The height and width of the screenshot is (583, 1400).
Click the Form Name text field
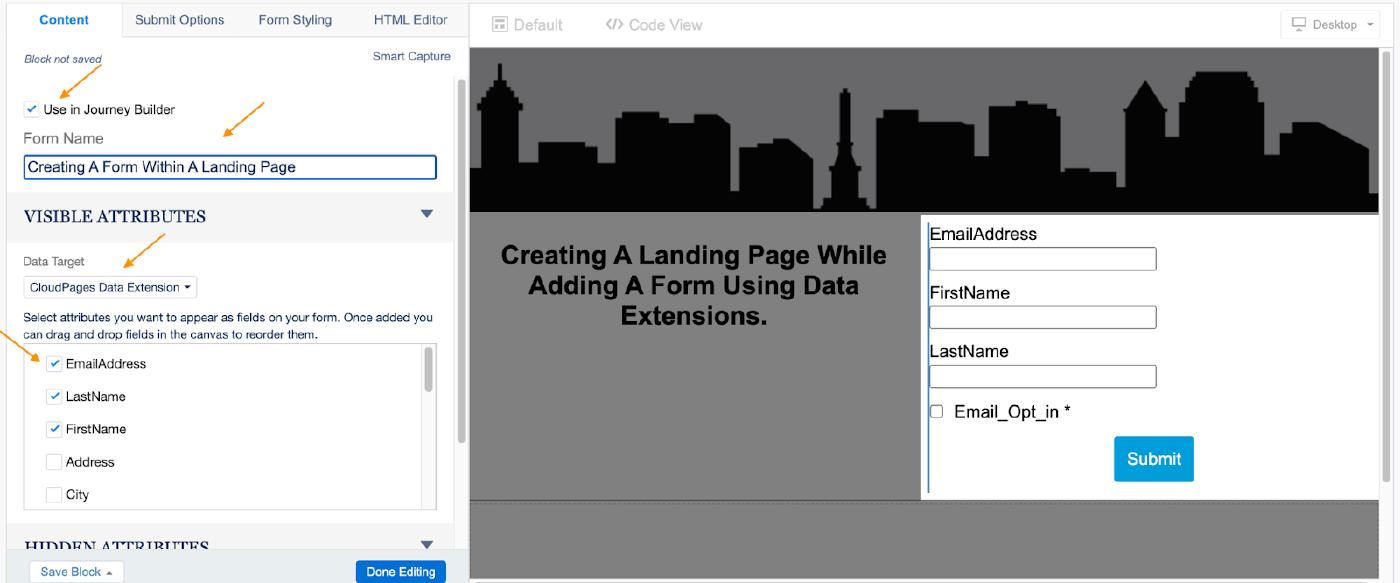pos(230,167)
